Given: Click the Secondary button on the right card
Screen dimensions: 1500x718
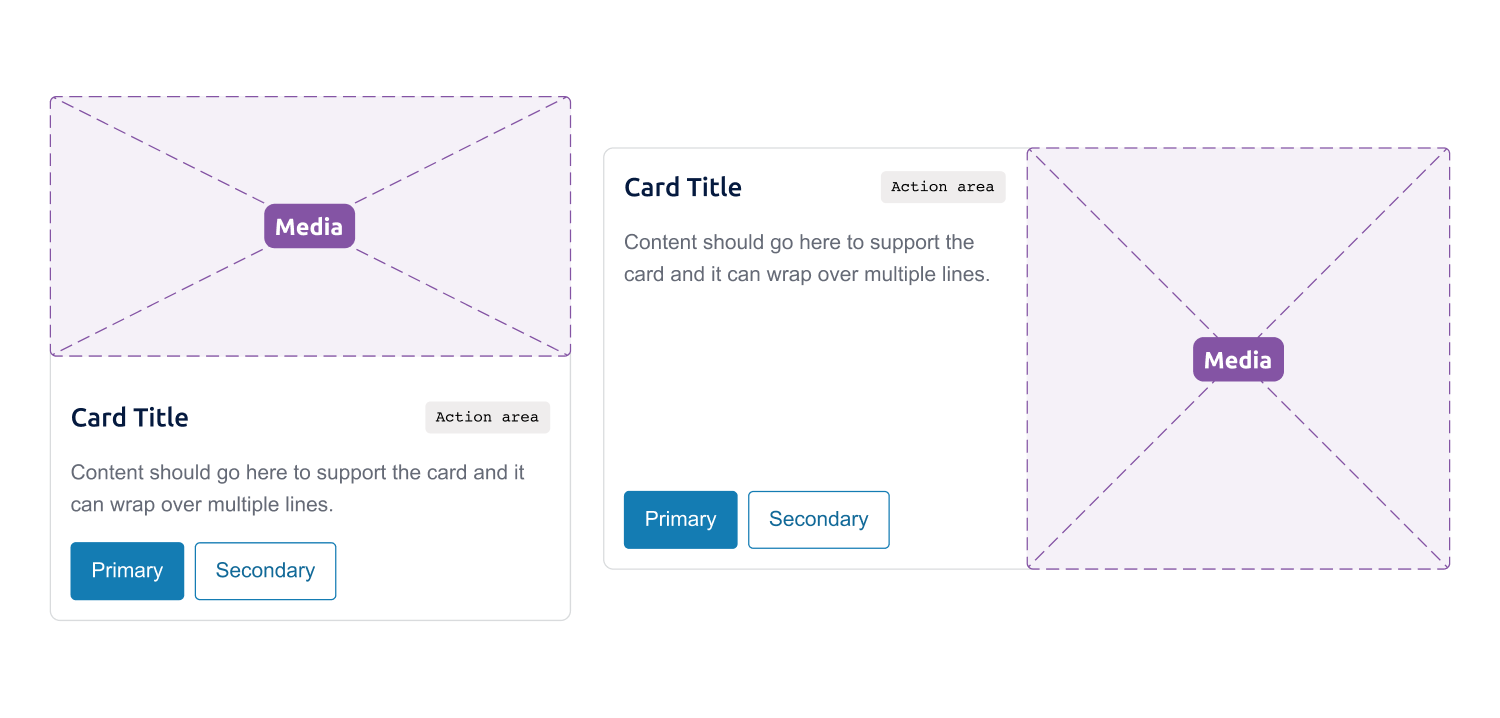Looking at the screenshot, I should click(x=818, y=519).
